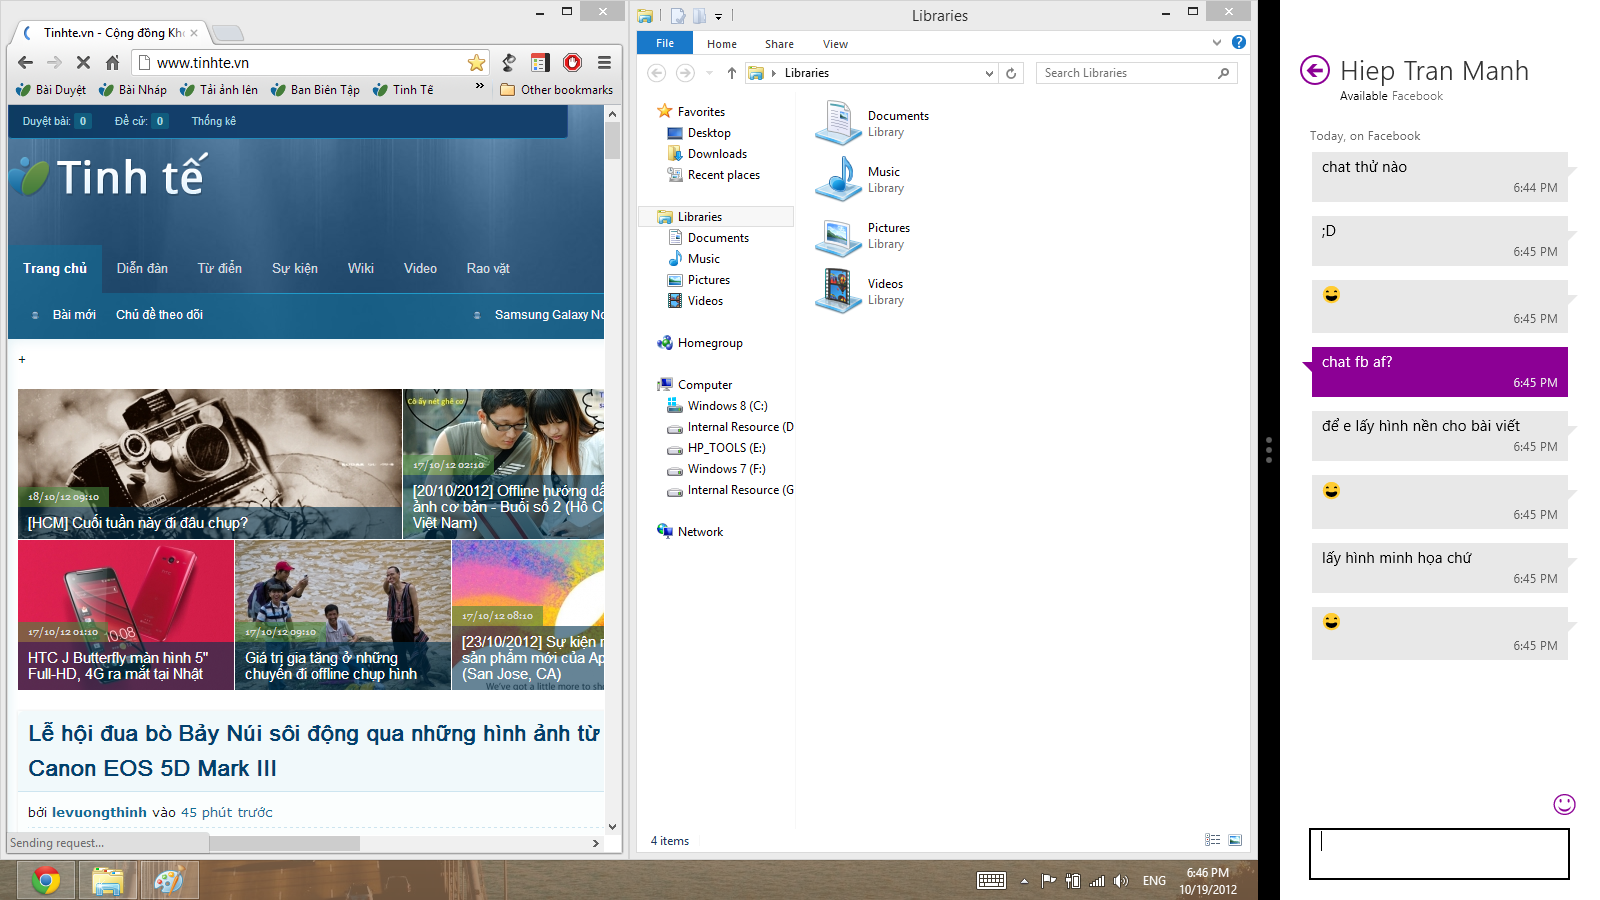Open the Bài Duyệt bookmark
The image size is (1600, 900).
click(51, 89)
